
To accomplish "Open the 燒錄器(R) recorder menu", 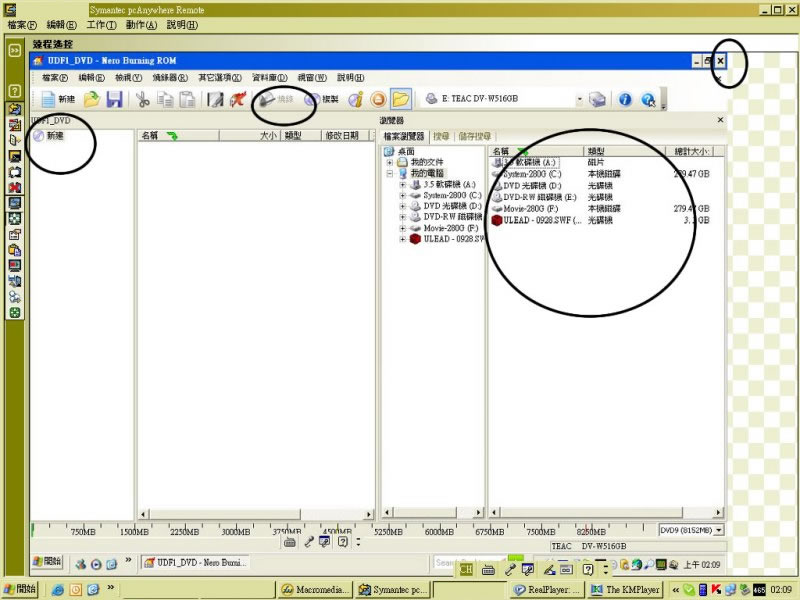I will [170, 78].
